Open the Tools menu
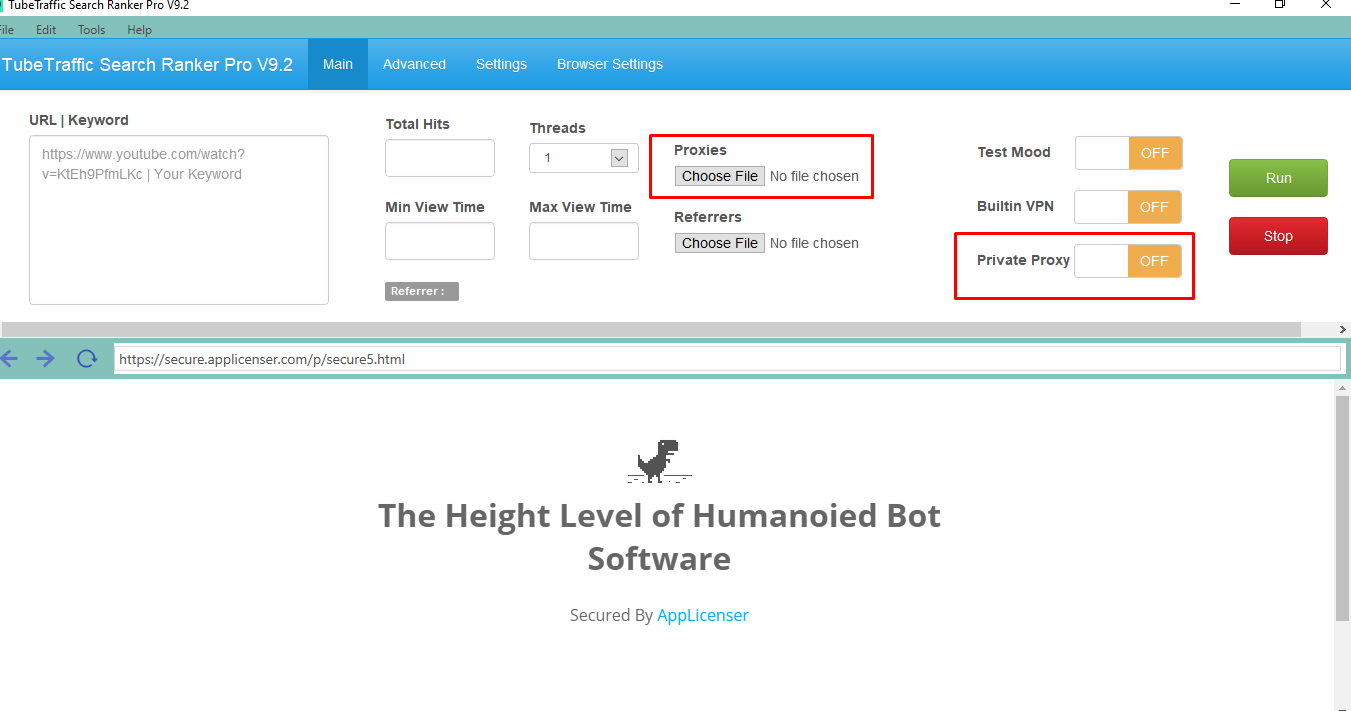Viewport: 1351px width, 711px height. (x=92, y=30)
